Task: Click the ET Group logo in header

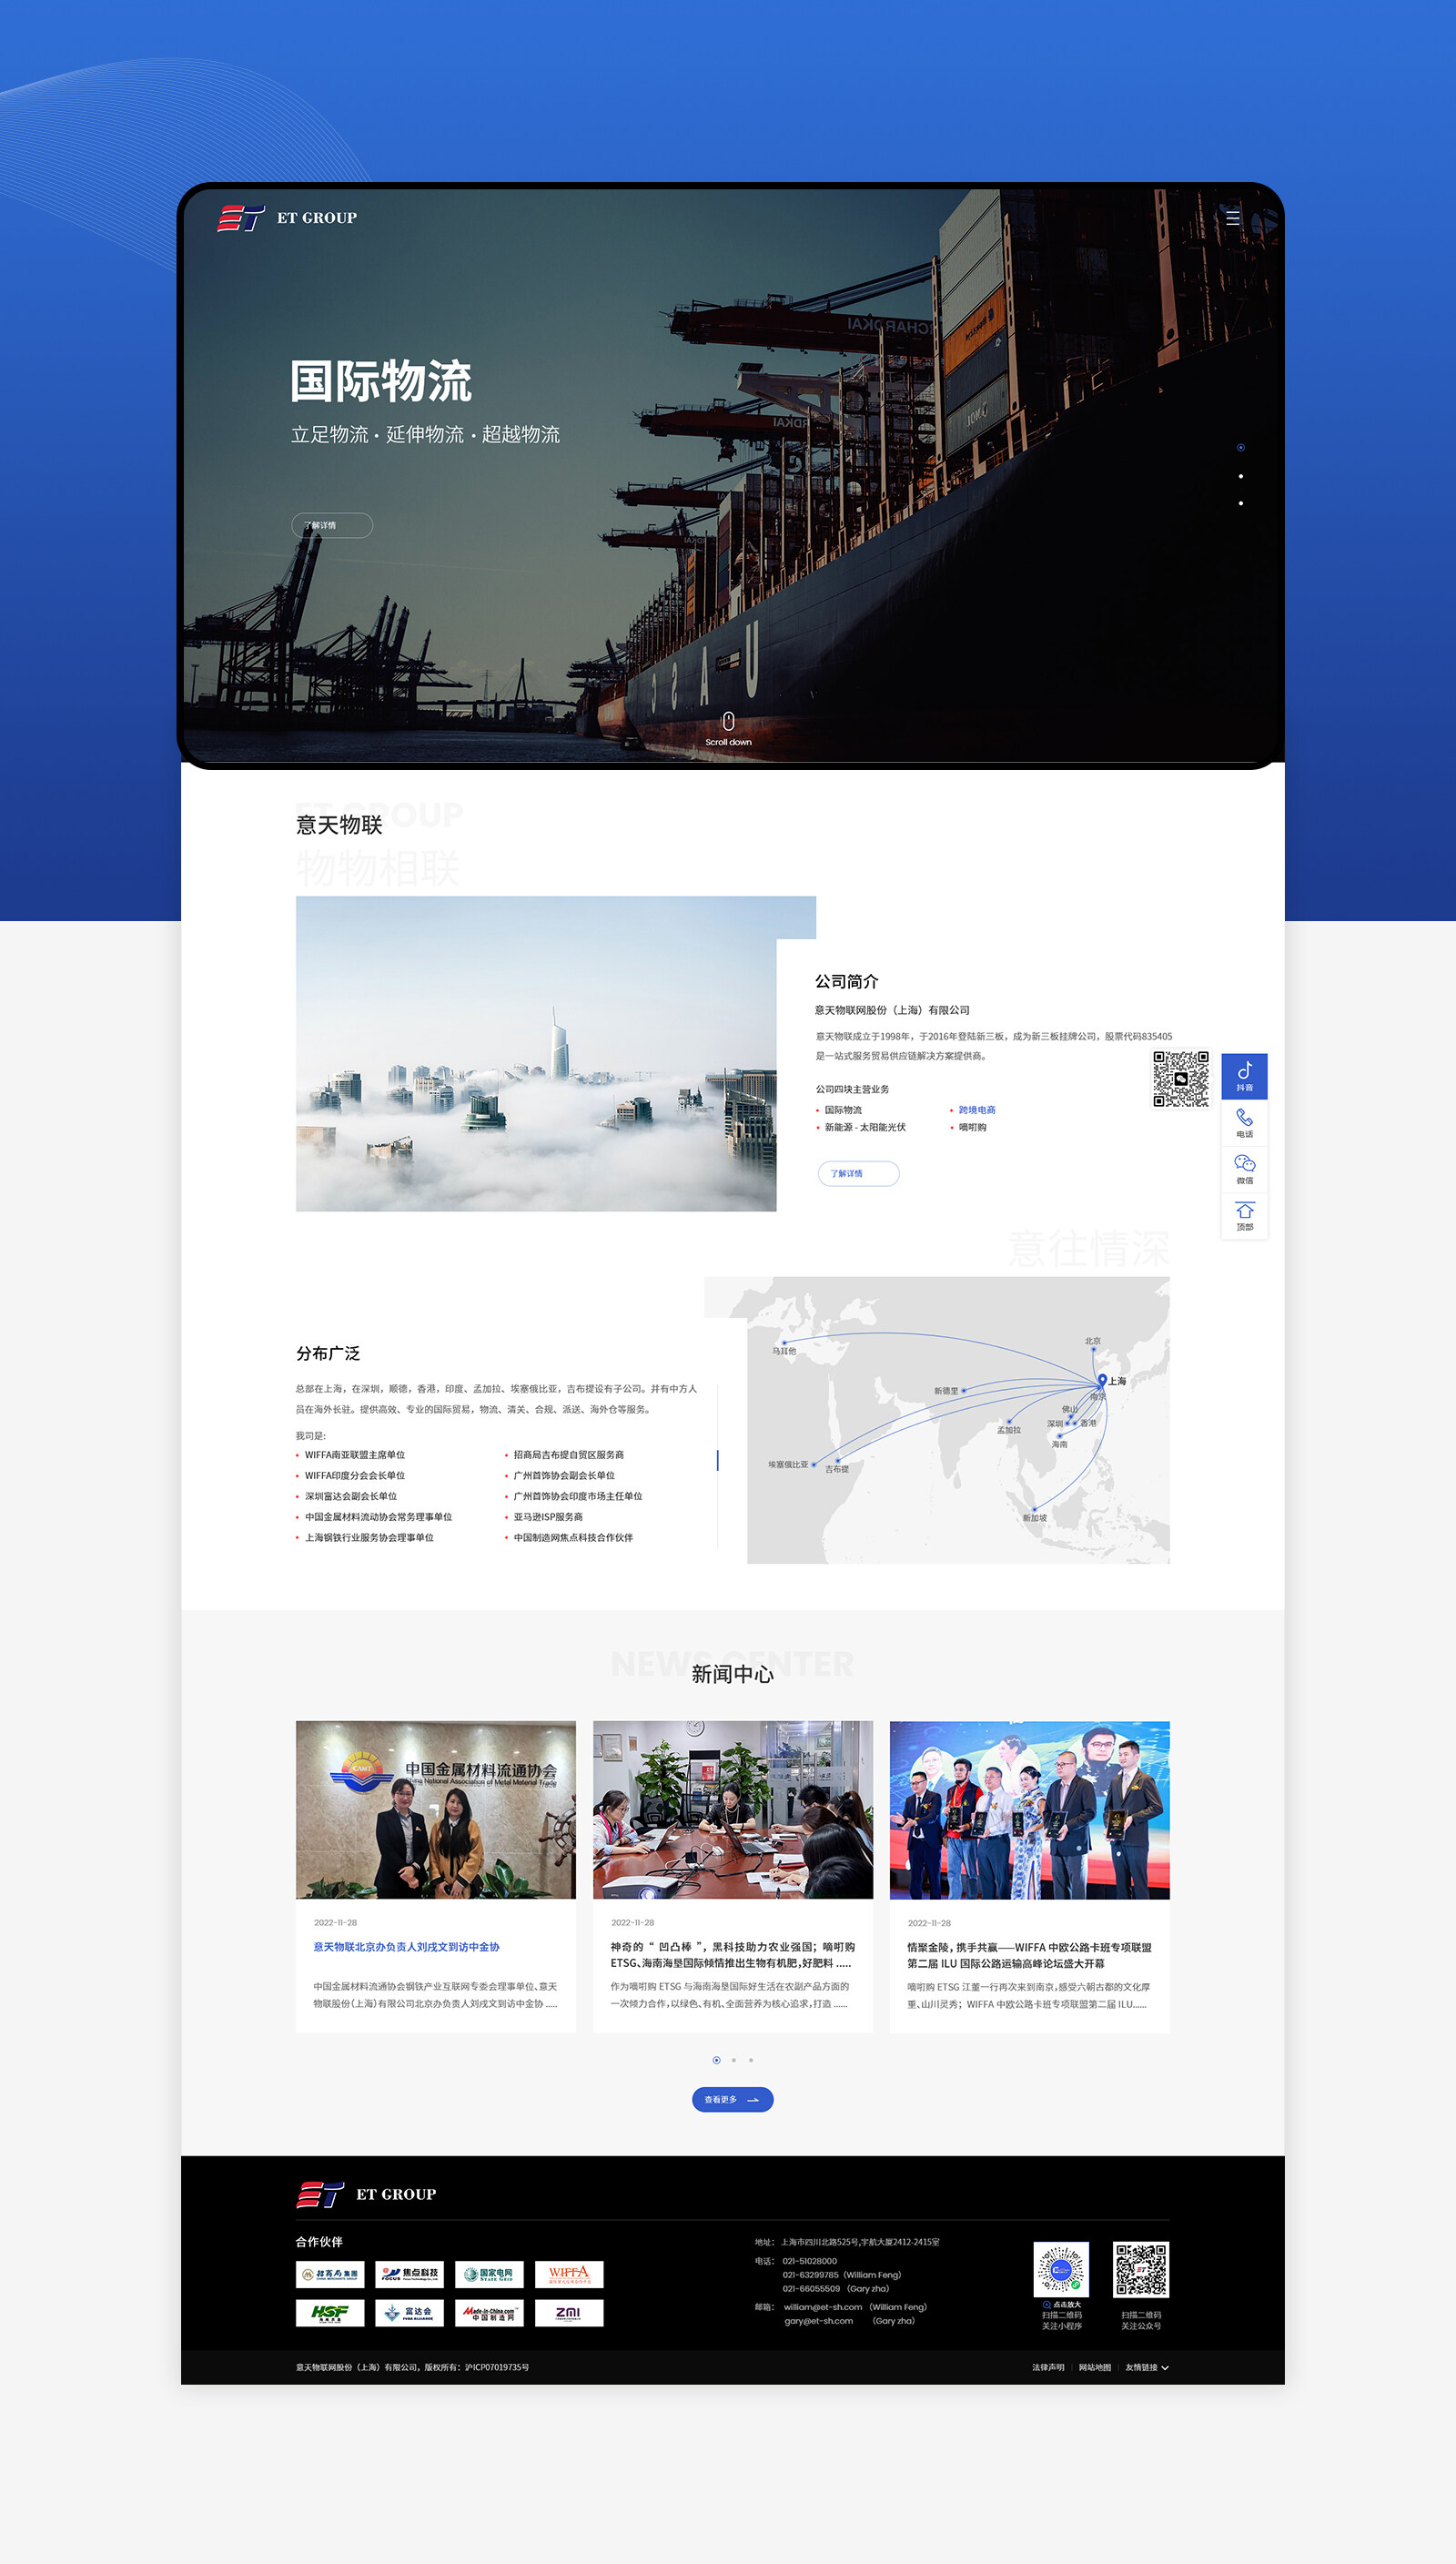Action: tap(287, 218)
